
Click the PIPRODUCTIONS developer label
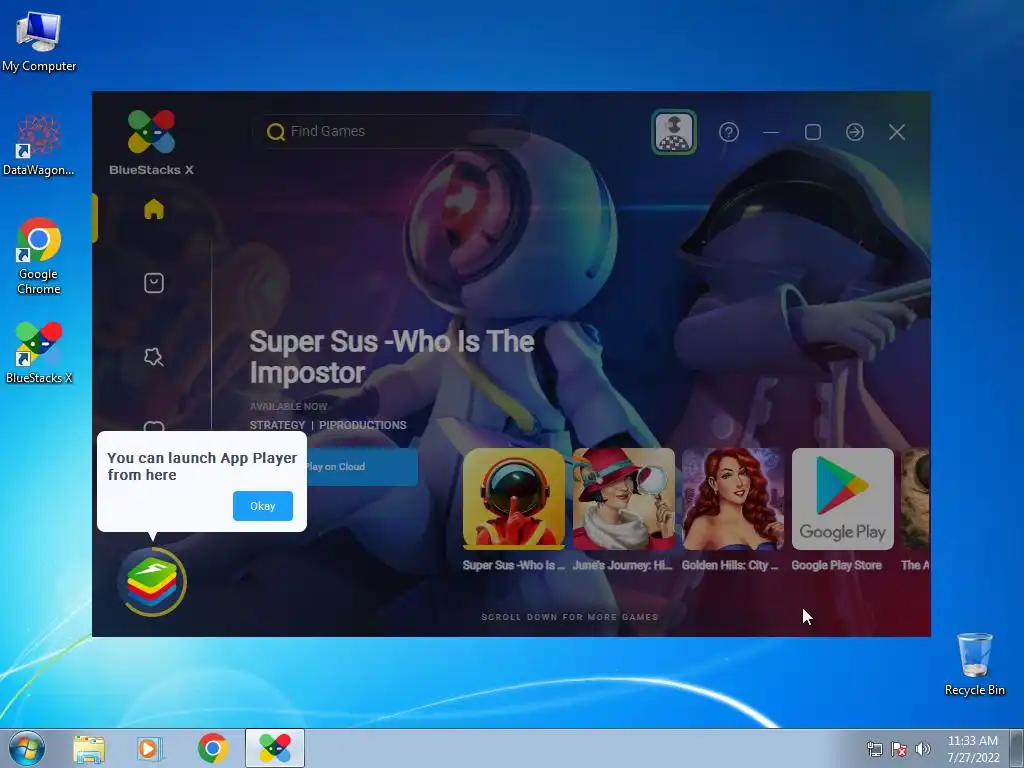[x=362, y=425]
